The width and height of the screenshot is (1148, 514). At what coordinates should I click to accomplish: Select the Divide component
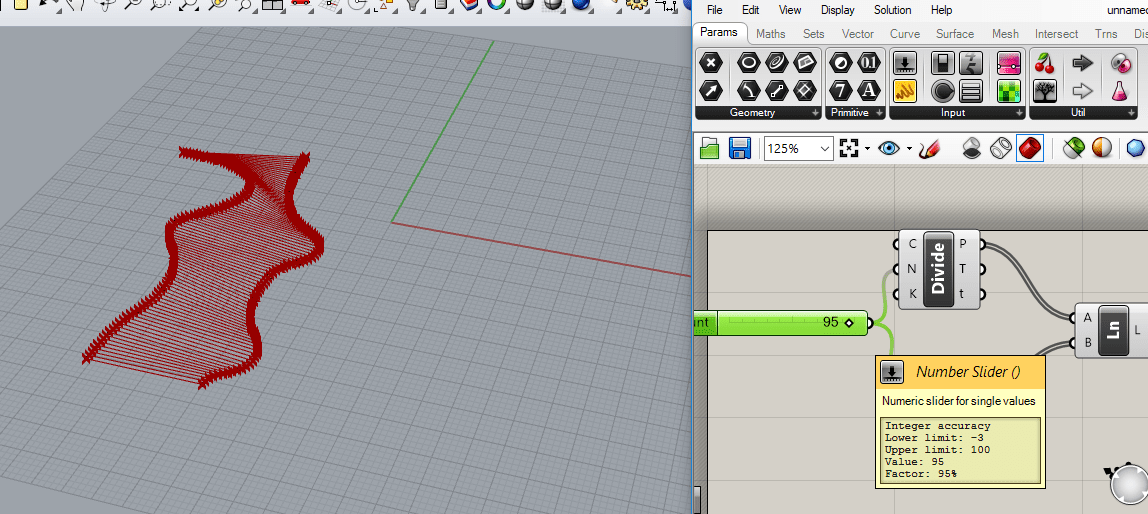point(939,269)
